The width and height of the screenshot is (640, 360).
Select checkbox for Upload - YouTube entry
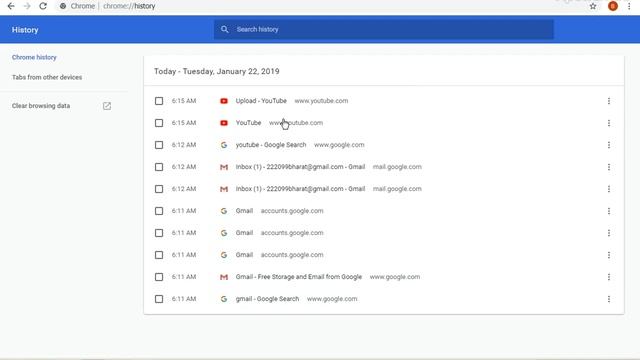coord(159,101)
